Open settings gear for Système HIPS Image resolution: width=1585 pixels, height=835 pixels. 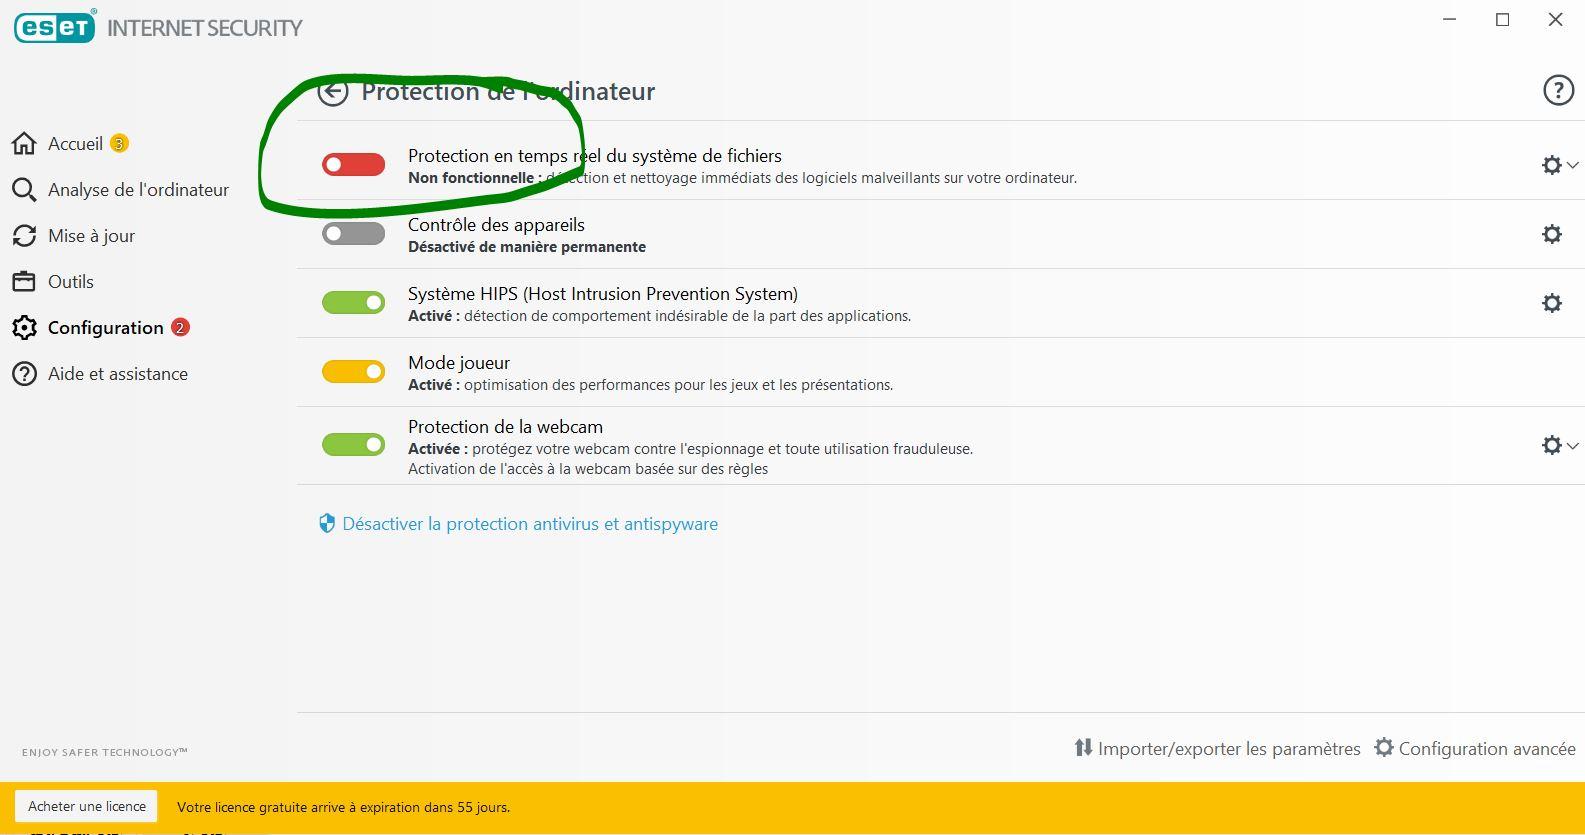click(1552, 303)
